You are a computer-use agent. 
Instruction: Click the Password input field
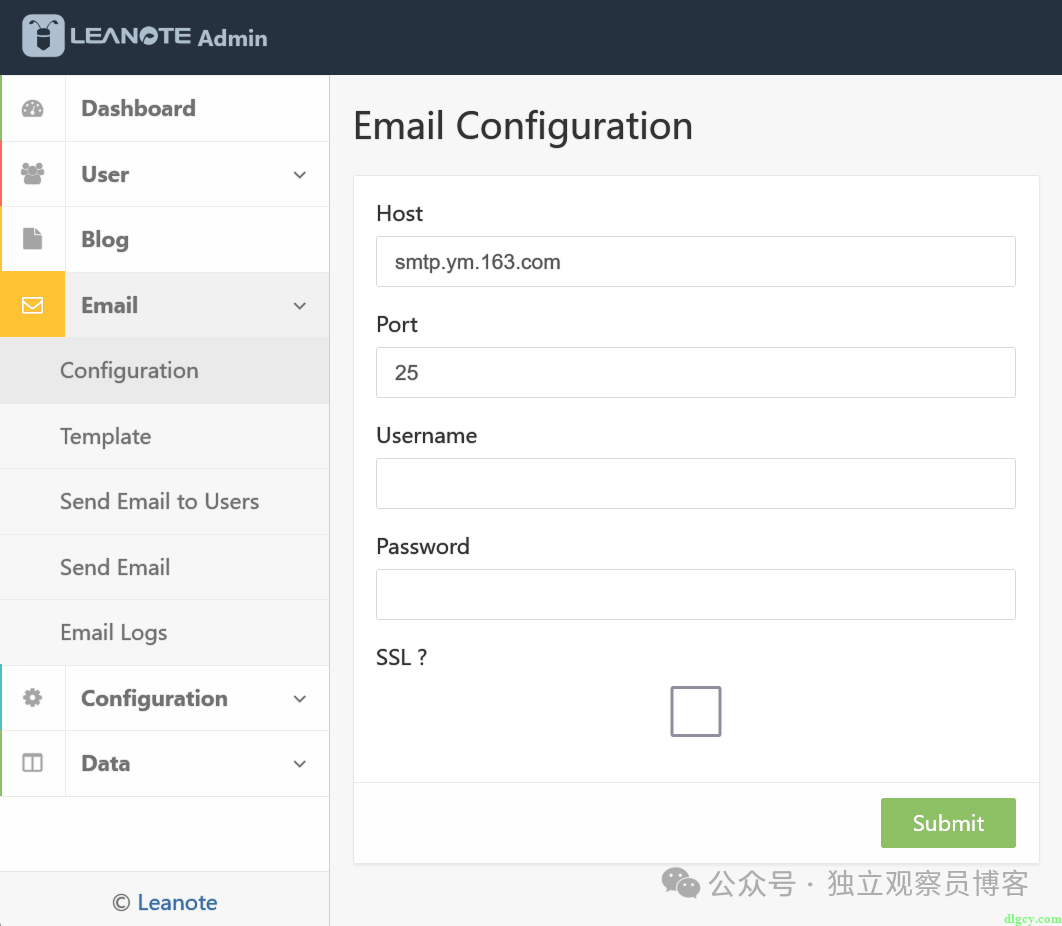click(695, 594)
